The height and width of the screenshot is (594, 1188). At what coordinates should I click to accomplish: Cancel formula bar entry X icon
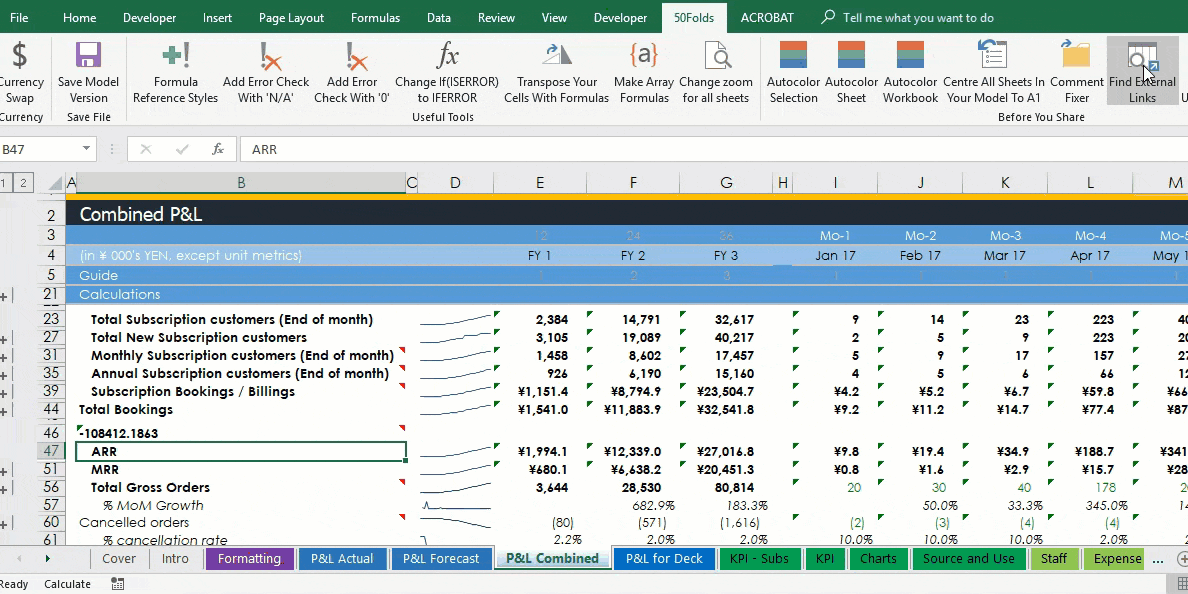(145, 149)
